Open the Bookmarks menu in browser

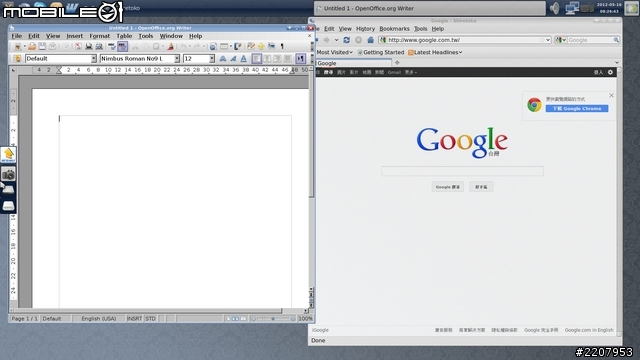click(x=394, y=29)
